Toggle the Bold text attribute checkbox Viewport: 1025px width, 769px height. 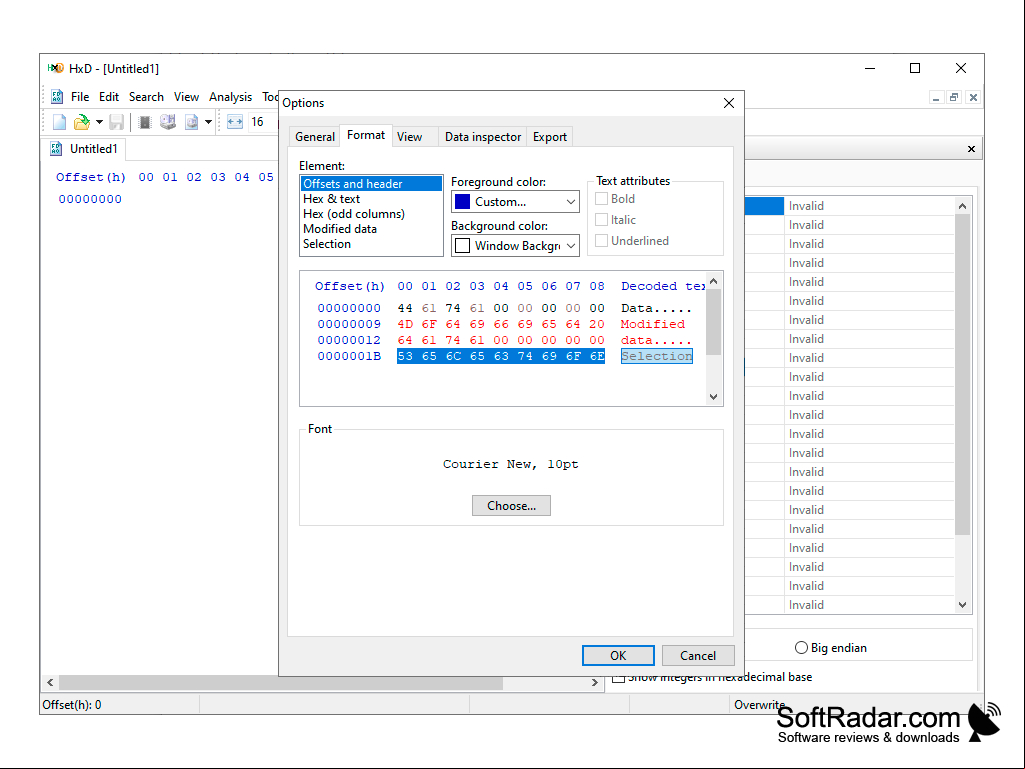click(601, 199)
